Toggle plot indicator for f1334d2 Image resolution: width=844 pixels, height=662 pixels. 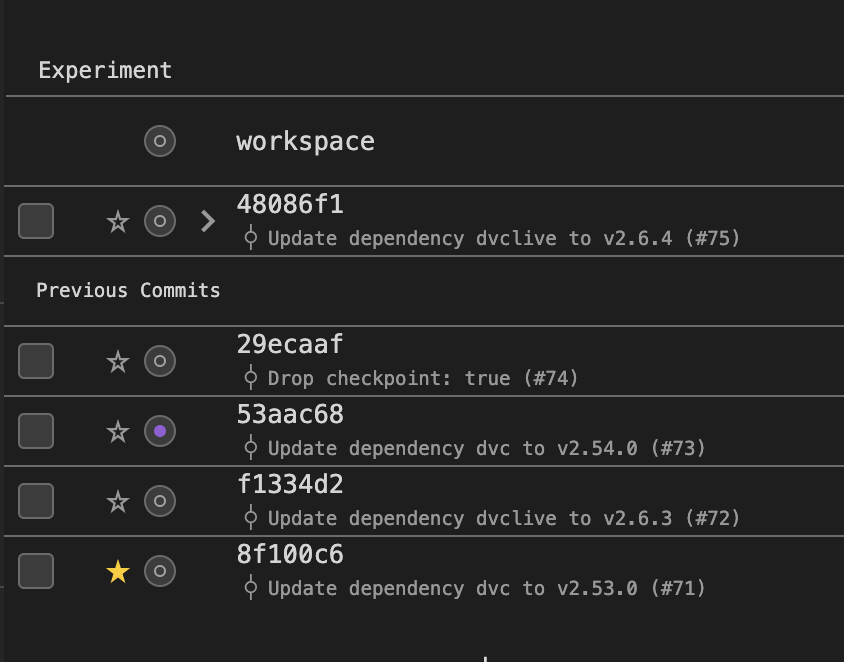pyautogui.click(x=160, y=501)
